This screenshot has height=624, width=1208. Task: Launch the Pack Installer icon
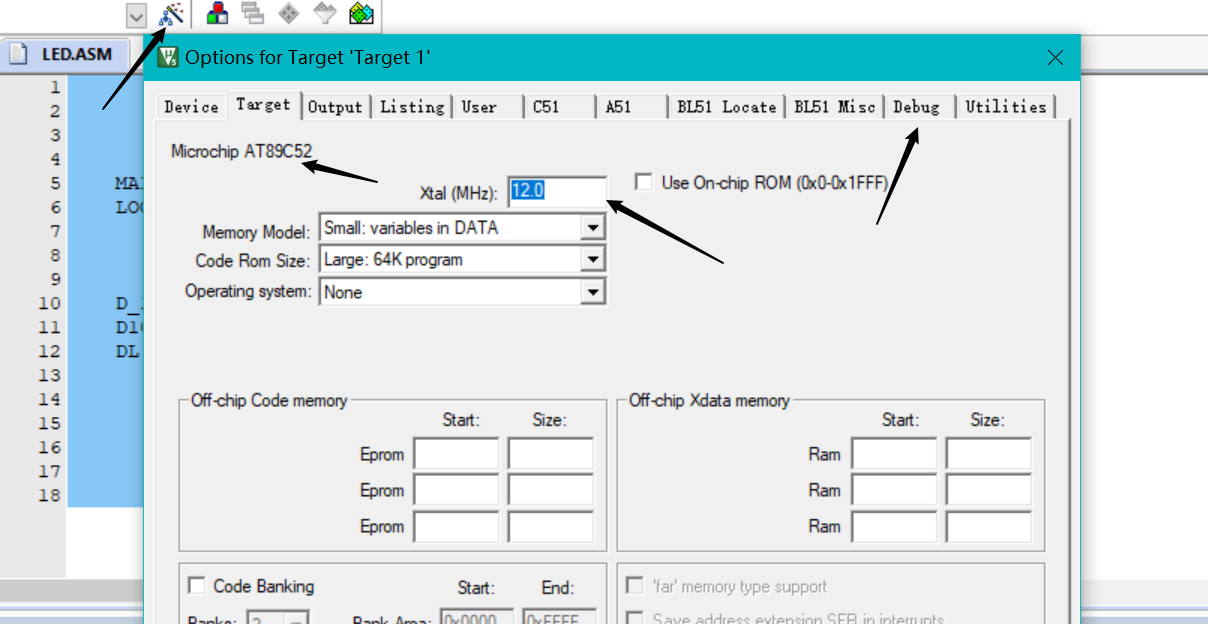361,14
